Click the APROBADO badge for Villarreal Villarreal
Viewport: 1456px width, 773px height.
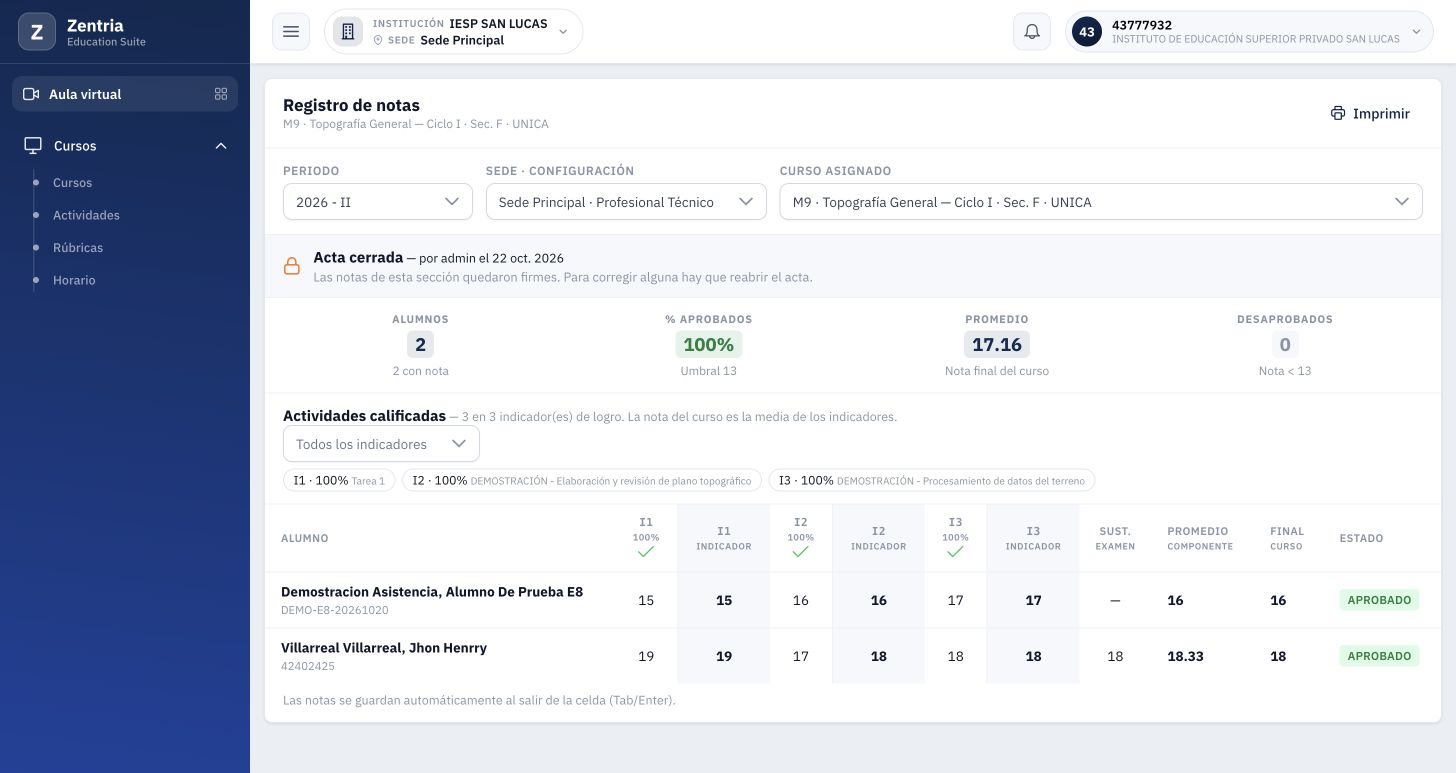[1379, 656]
